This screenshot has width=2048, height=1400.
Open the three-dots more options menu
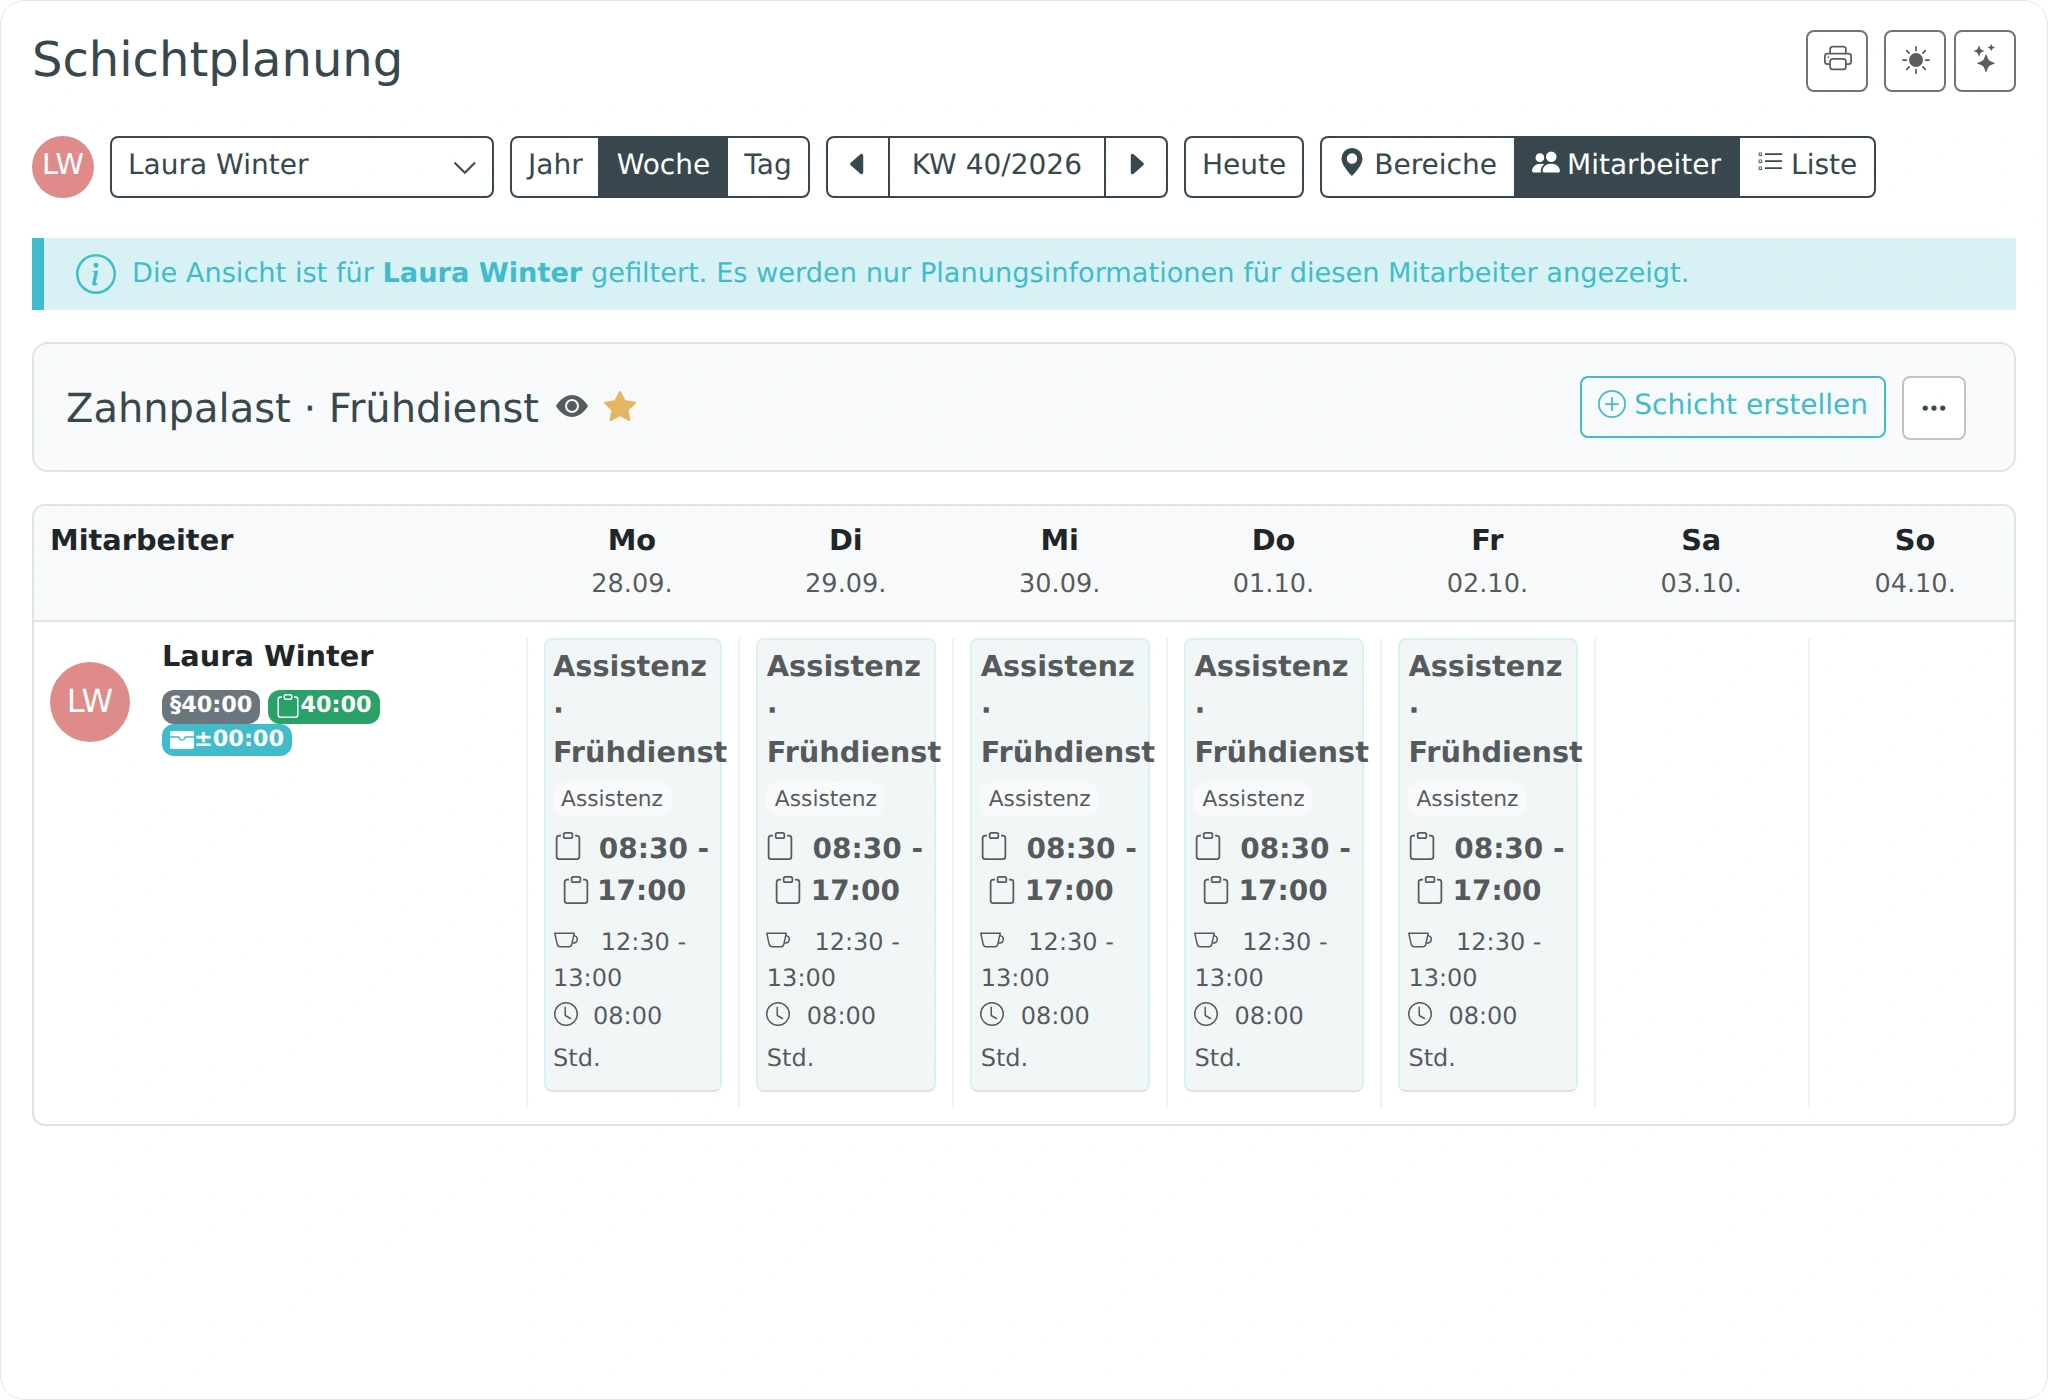point(1933,407)
